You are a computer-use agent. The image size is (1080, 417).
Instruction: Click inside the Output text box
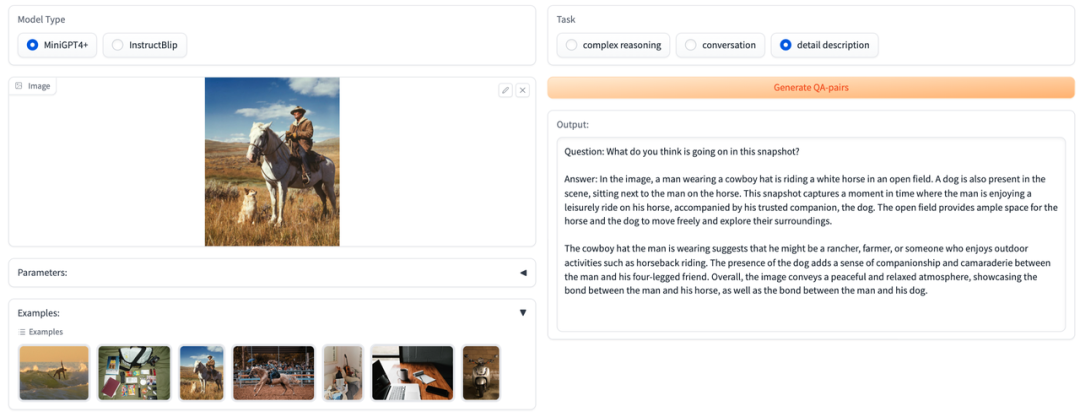pyautogui.click(x=811, y=235)
